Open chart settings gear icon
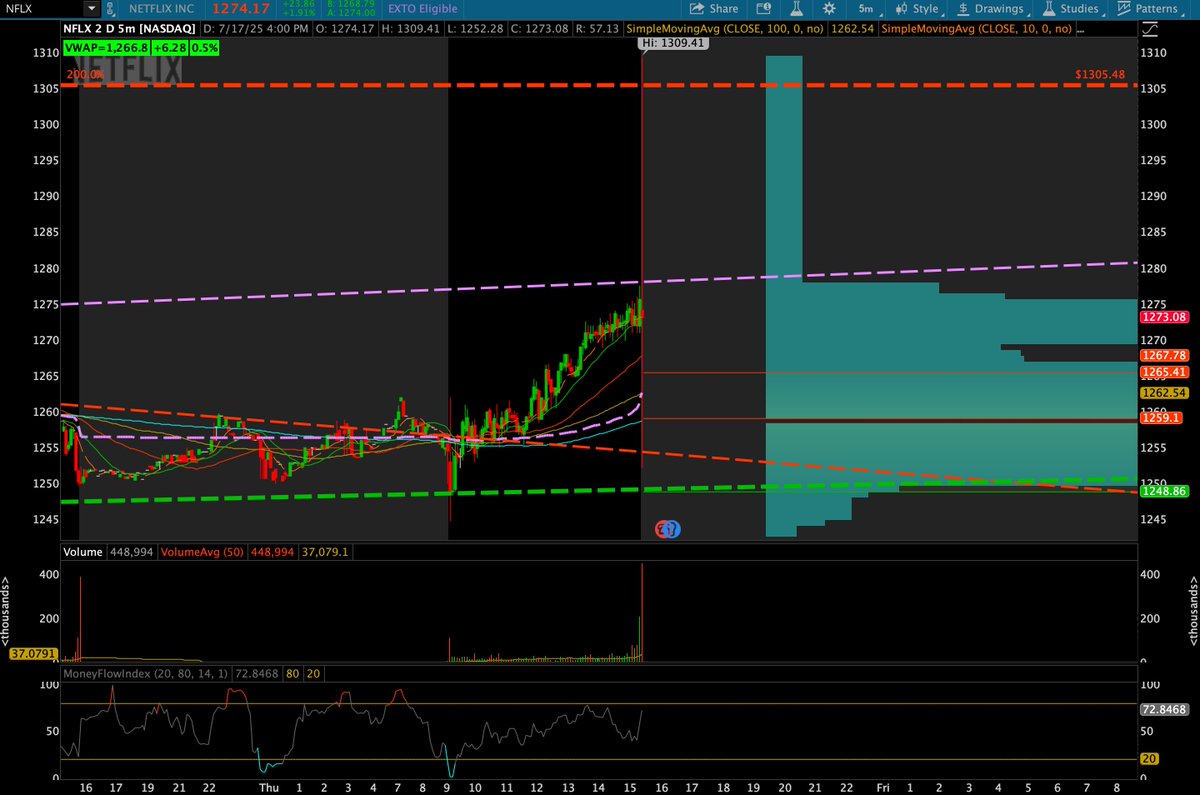The image size is (1200, 795). [829, 8]
